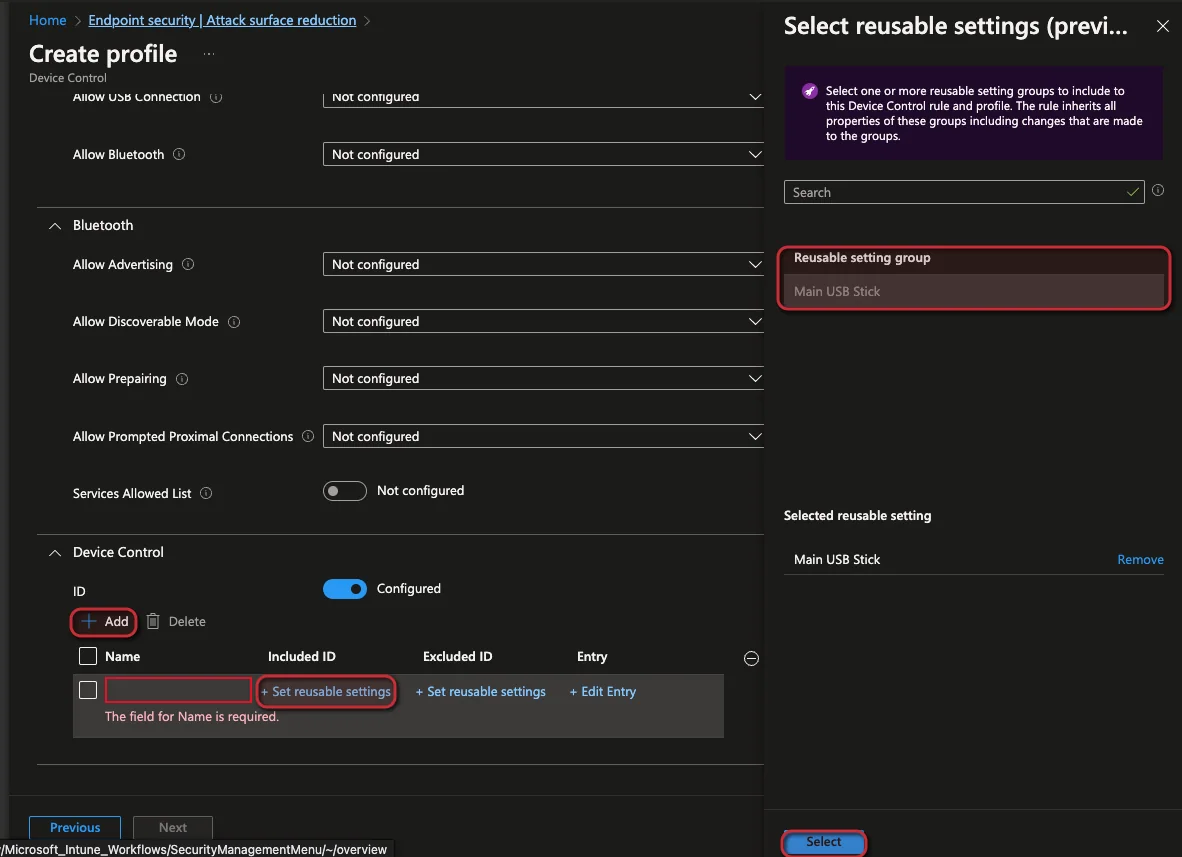Image resolution: width=1182 pixels, height=857 pixels.
Task: Click the Home breadcrumb link
Action: coord(47,20)
